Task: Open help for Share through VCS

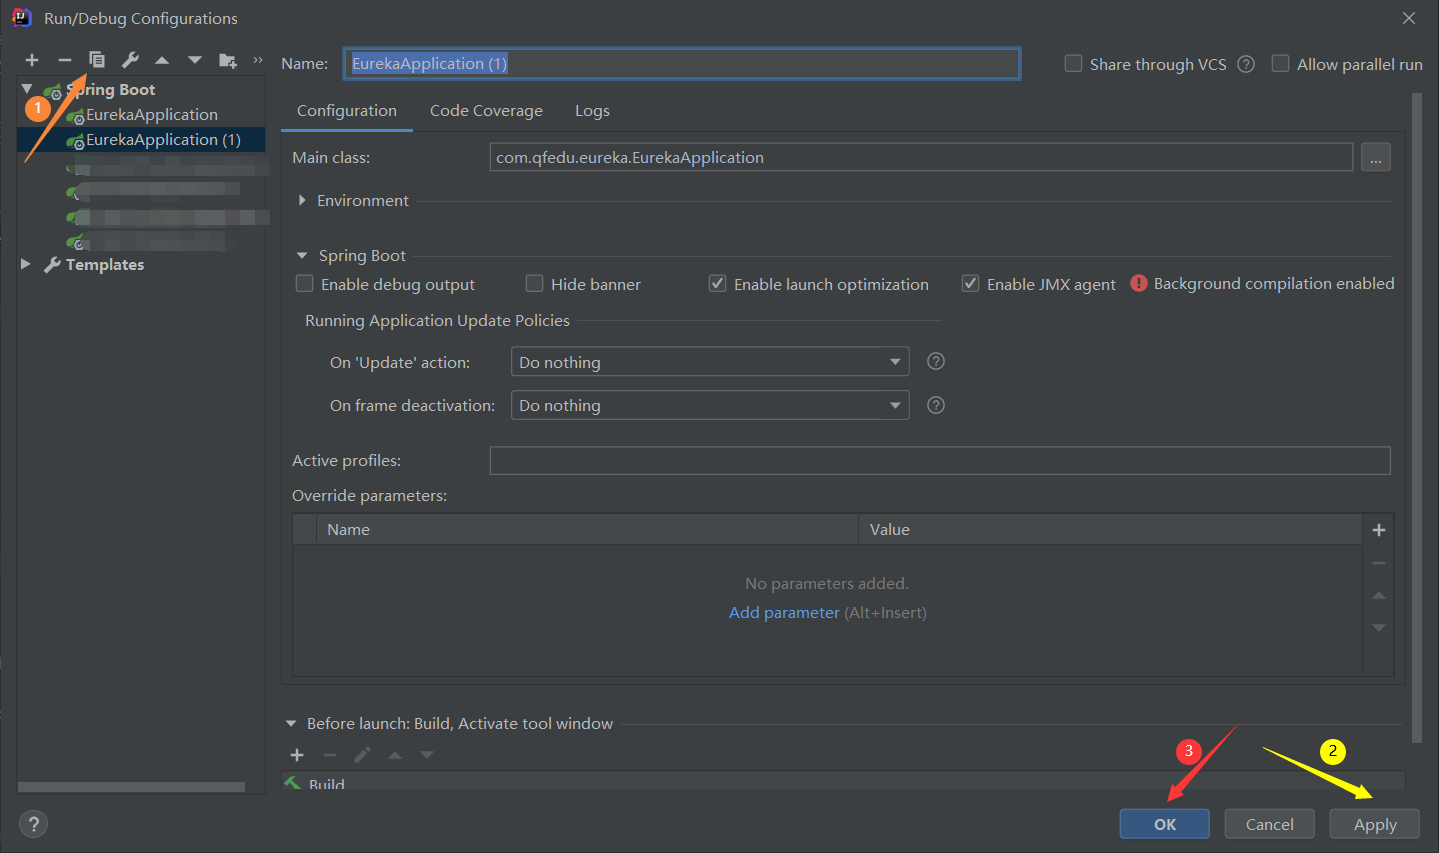Action: coord(1246,64)
